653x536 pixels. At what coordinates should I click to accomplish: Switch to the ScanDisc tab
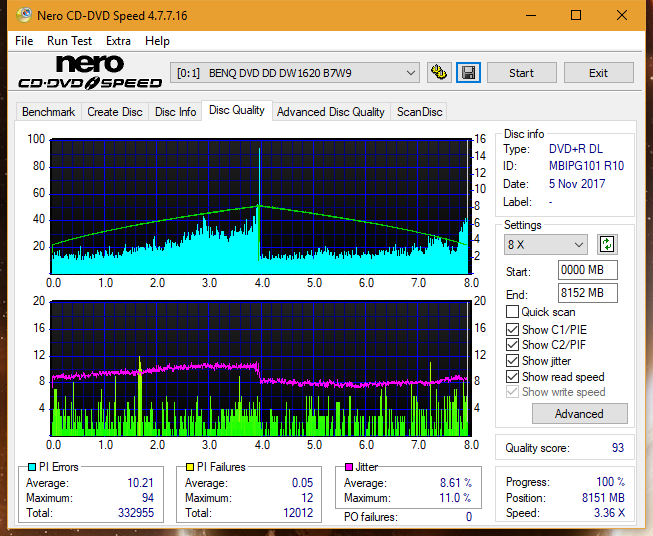[x=419, y=112]
